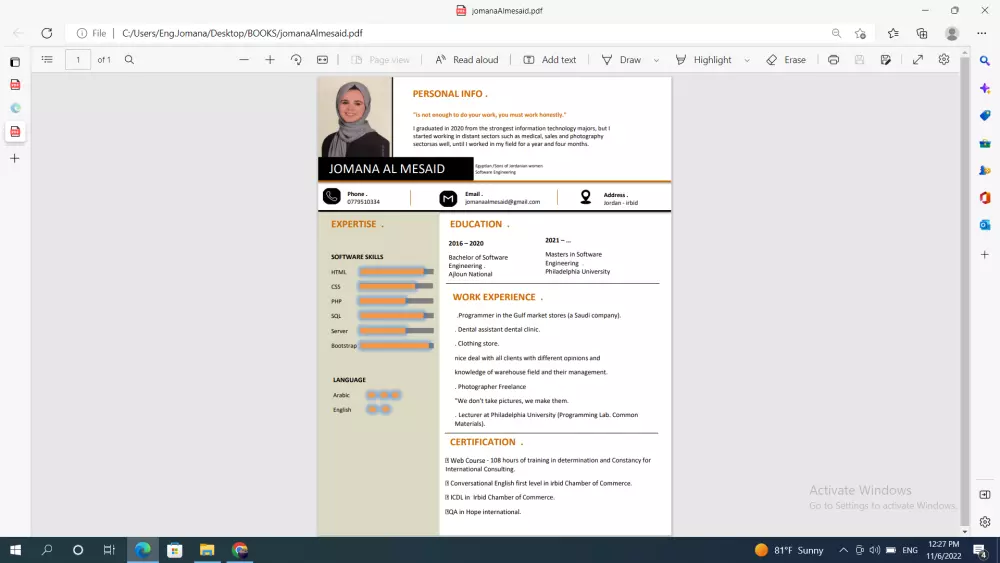Click the file info icon in address bar
Viewport: 1000px width, 563px height.
tap(82, 33)
